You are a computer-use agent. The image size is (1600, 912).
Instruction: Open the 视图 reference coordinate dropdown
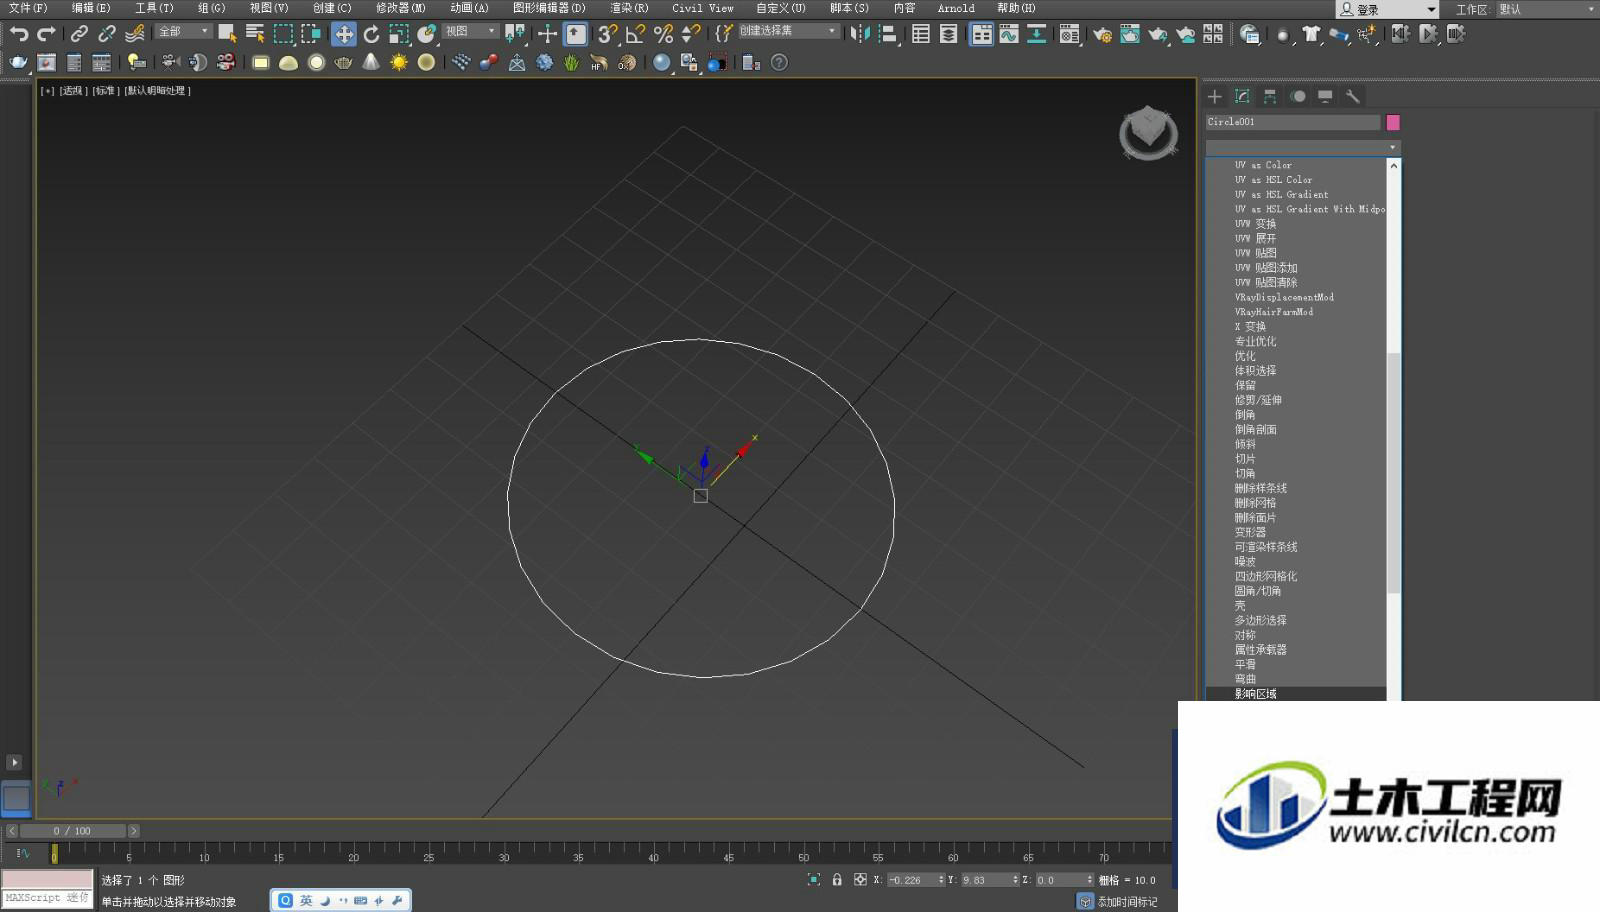(x=470, y=31)
